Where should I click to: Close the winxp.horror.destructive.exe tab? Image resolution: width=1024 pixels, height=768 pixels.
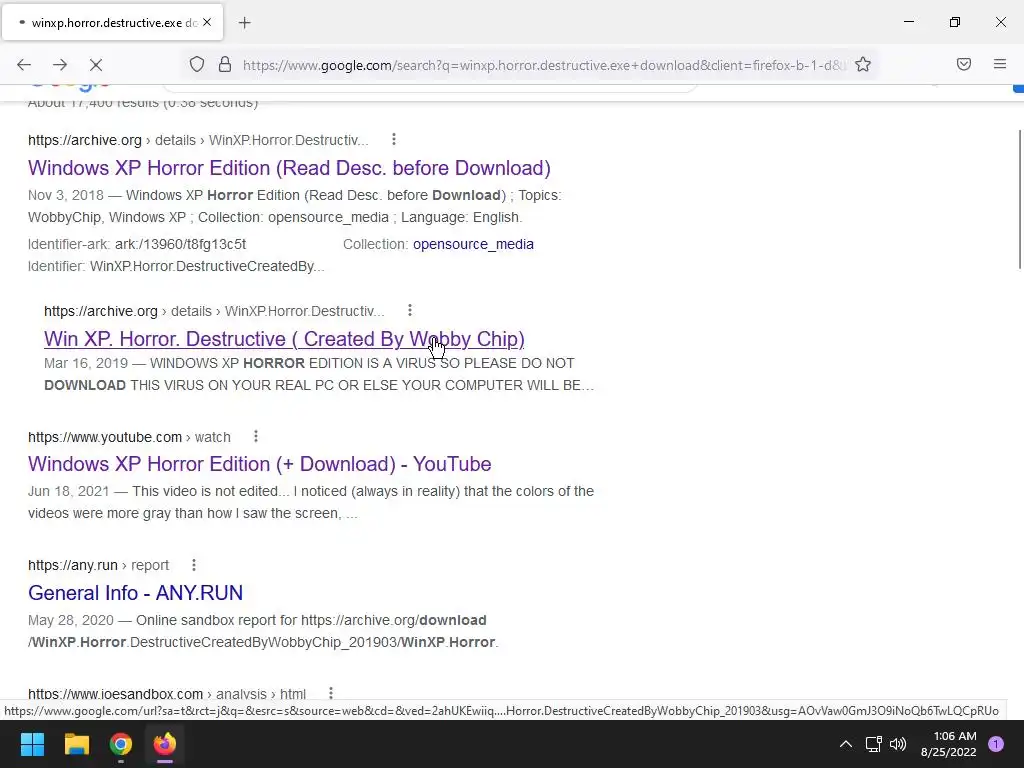pyautogui.click(x=207, y=22)
